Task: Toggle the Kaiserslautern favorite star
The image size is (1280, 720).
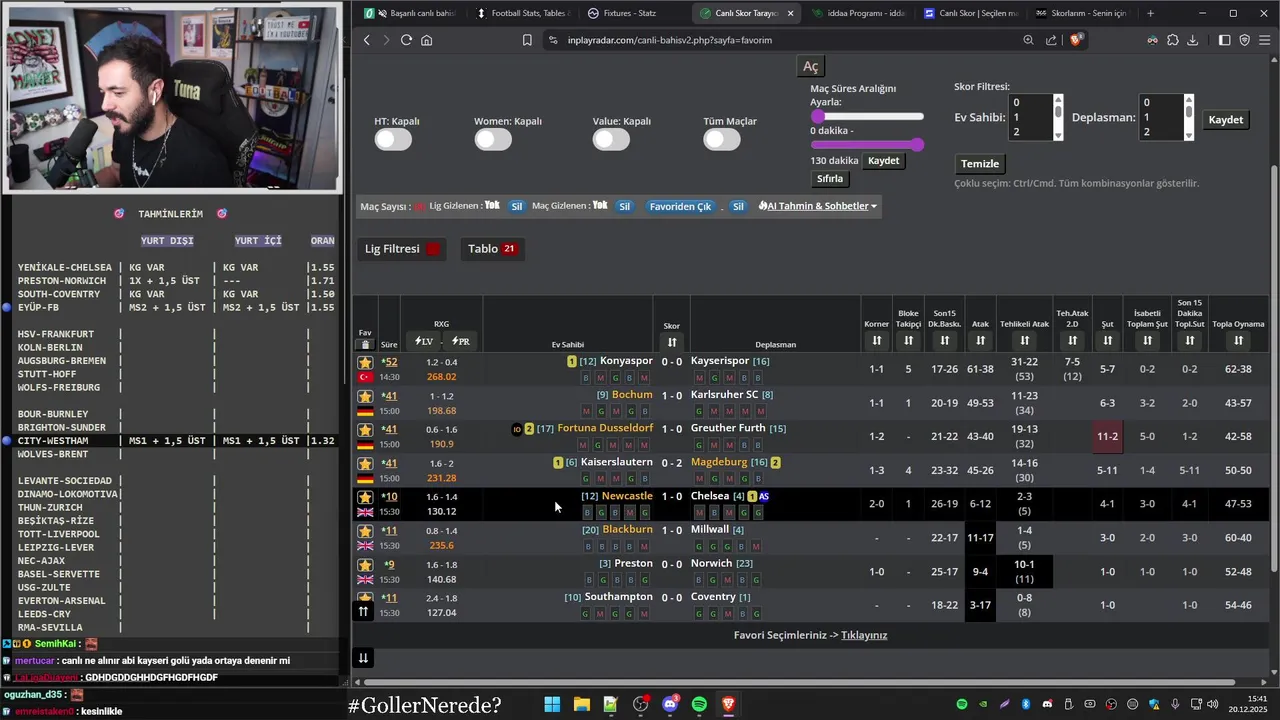Action: point(365,464)
